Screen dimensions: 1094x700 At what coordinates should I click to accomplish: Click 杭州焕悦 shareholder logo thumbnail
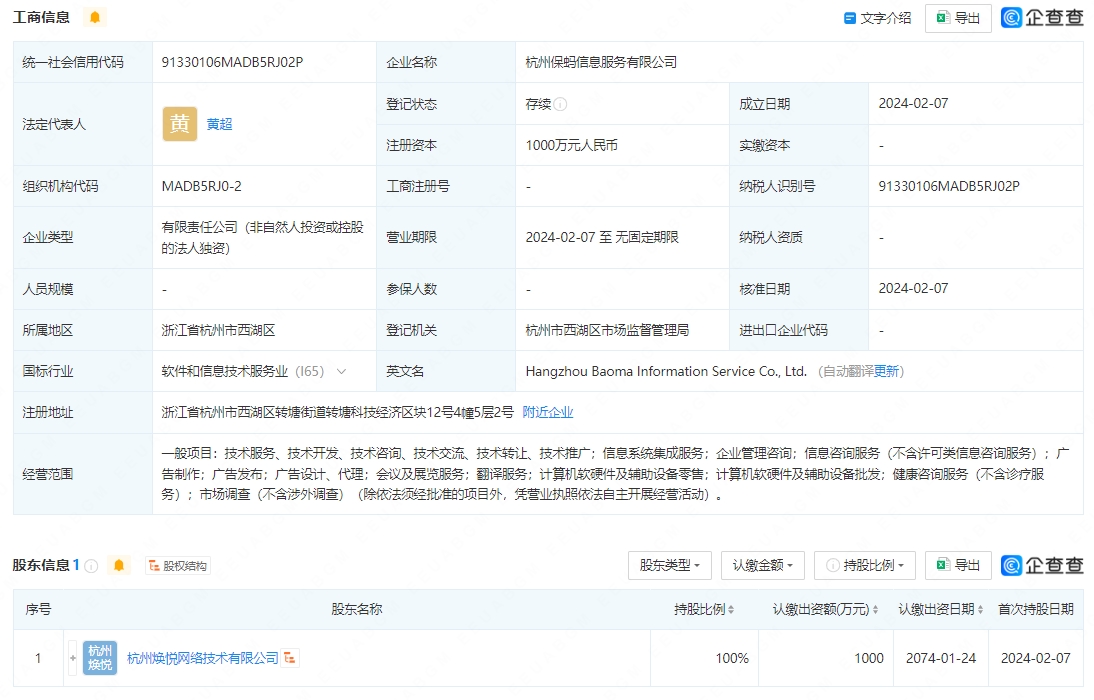click(100, 658)
